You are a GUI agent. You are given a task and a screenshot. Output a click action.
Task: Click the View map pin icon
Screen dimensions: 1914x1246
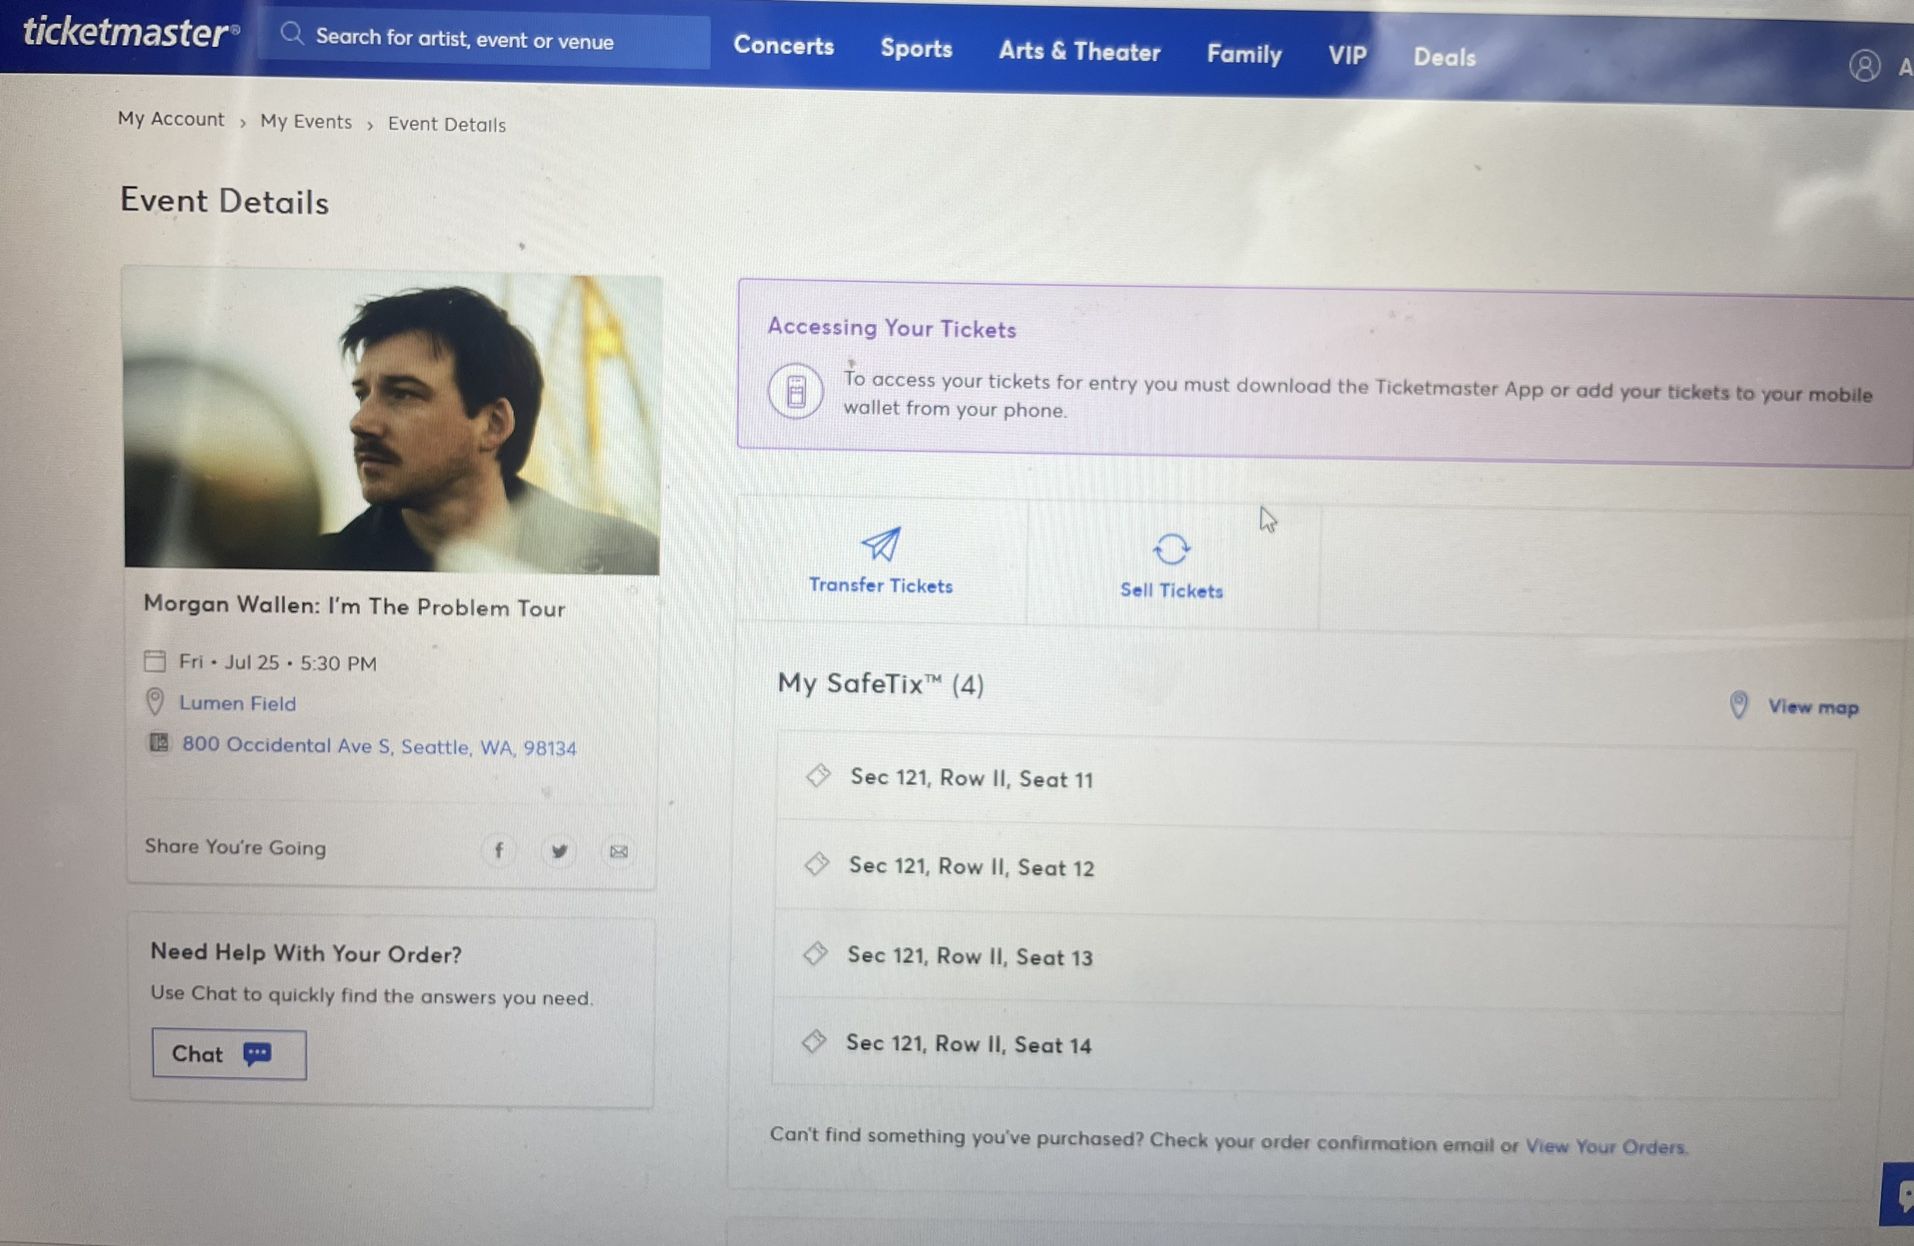click(x=1739, y=705)
